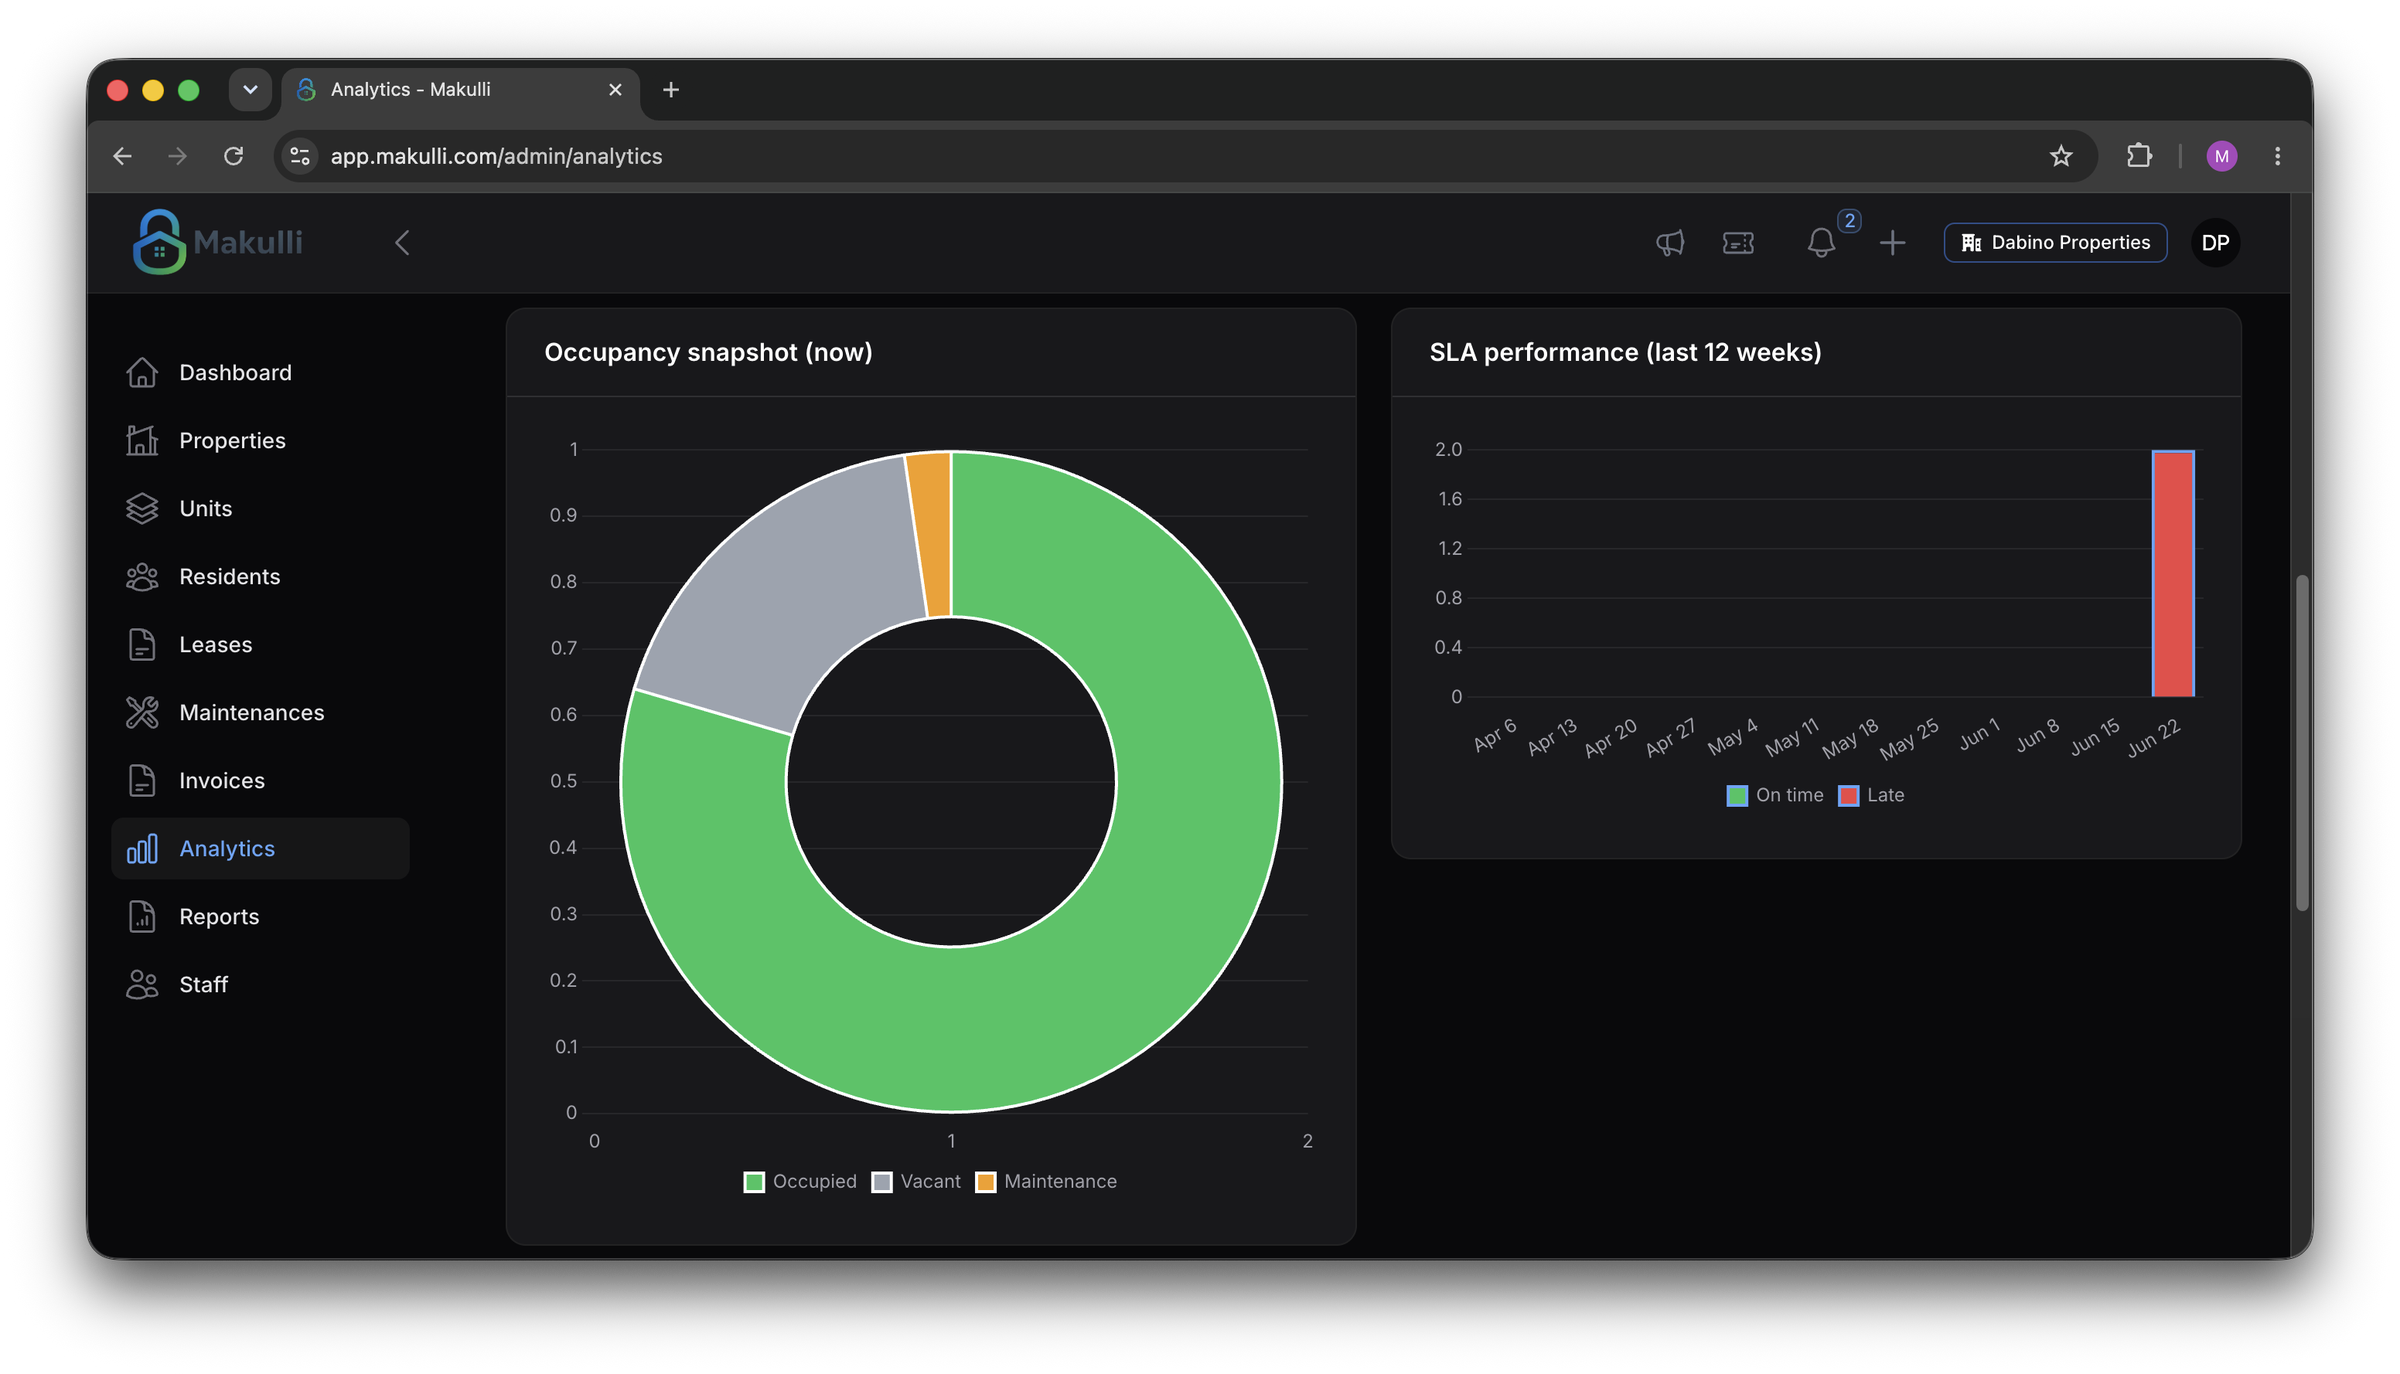Open the DP user avatar menu

click(2215, 243)
